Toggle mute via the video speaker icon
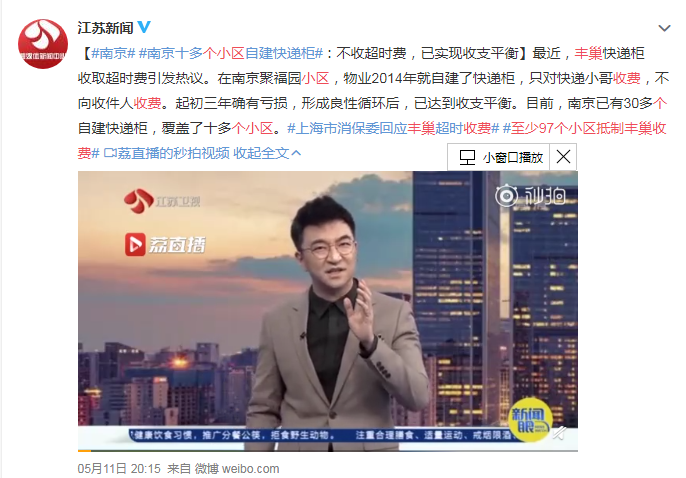 click(560, 433)
